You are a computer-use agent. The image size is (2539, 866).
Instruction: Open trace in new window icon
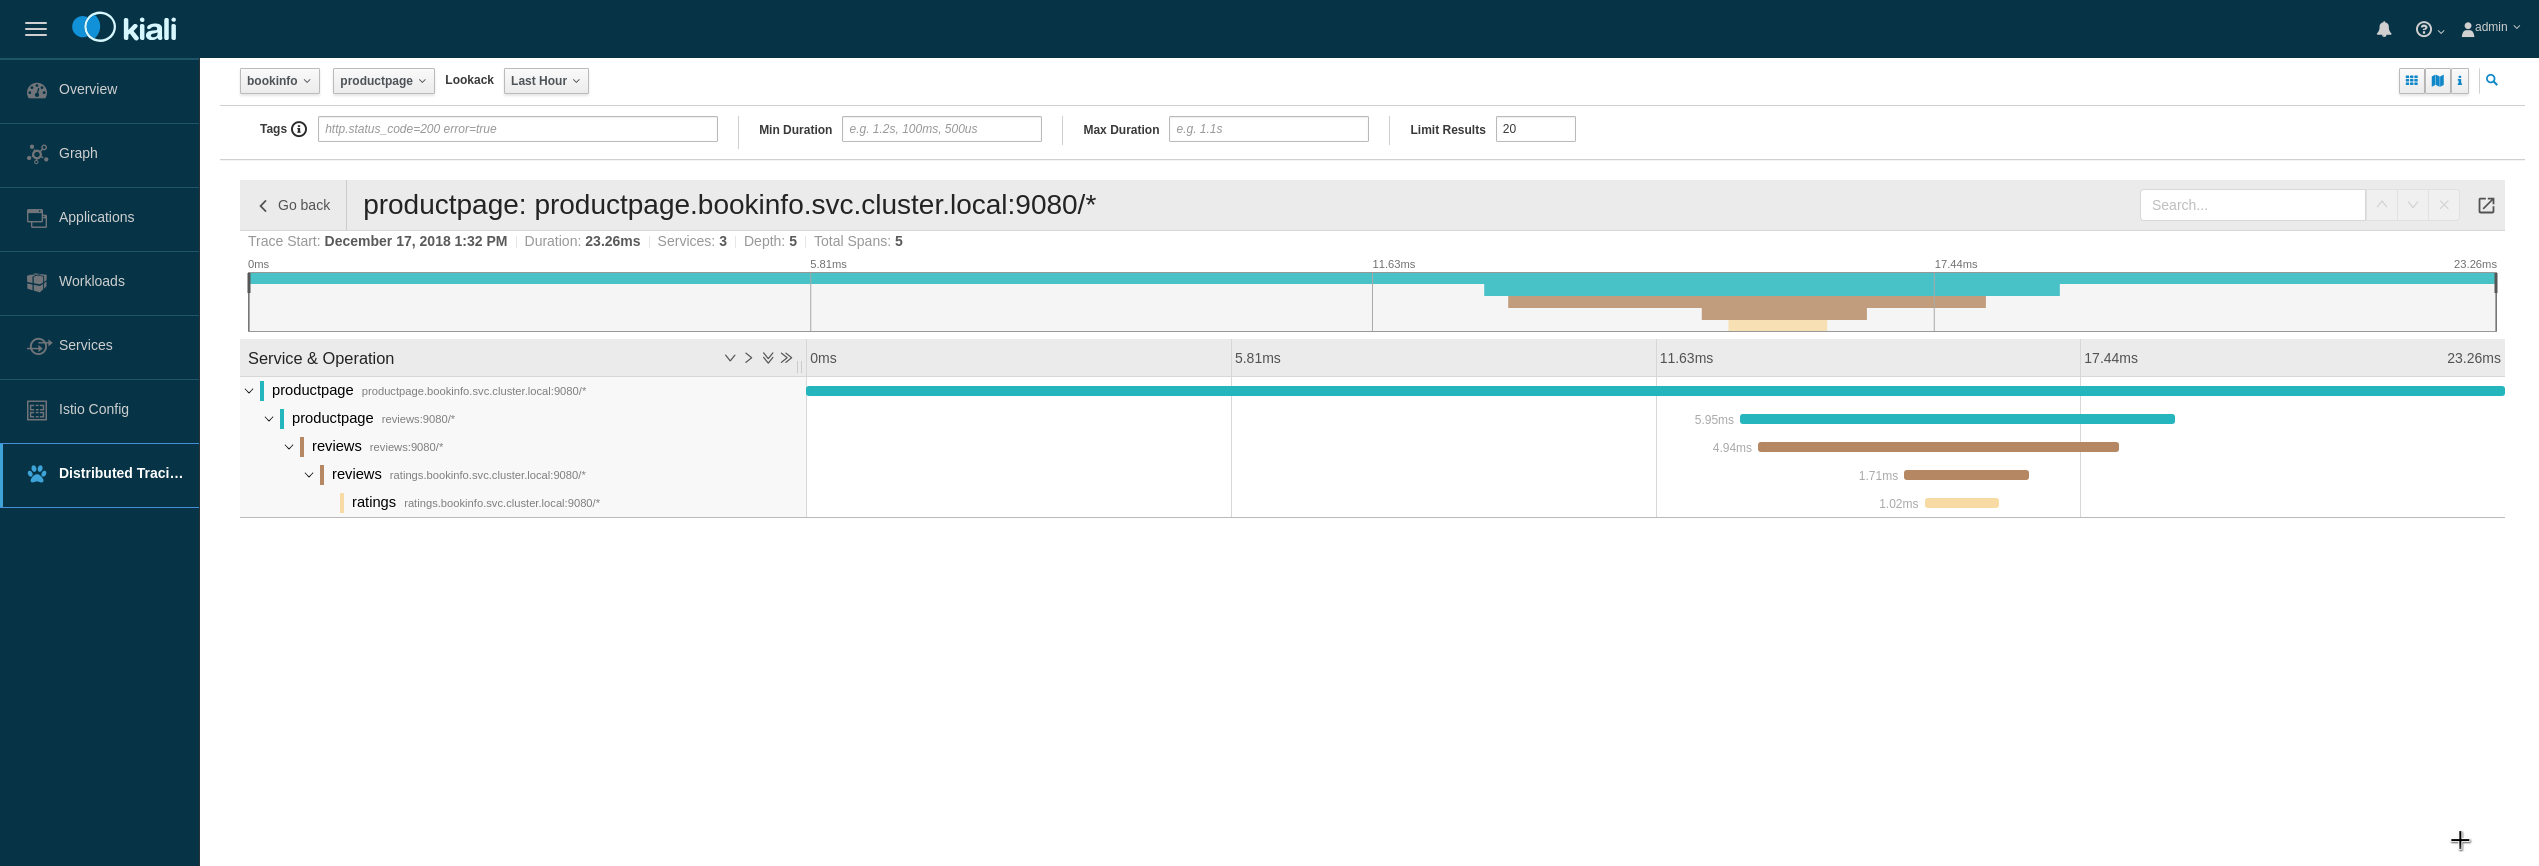[2486, 205]
